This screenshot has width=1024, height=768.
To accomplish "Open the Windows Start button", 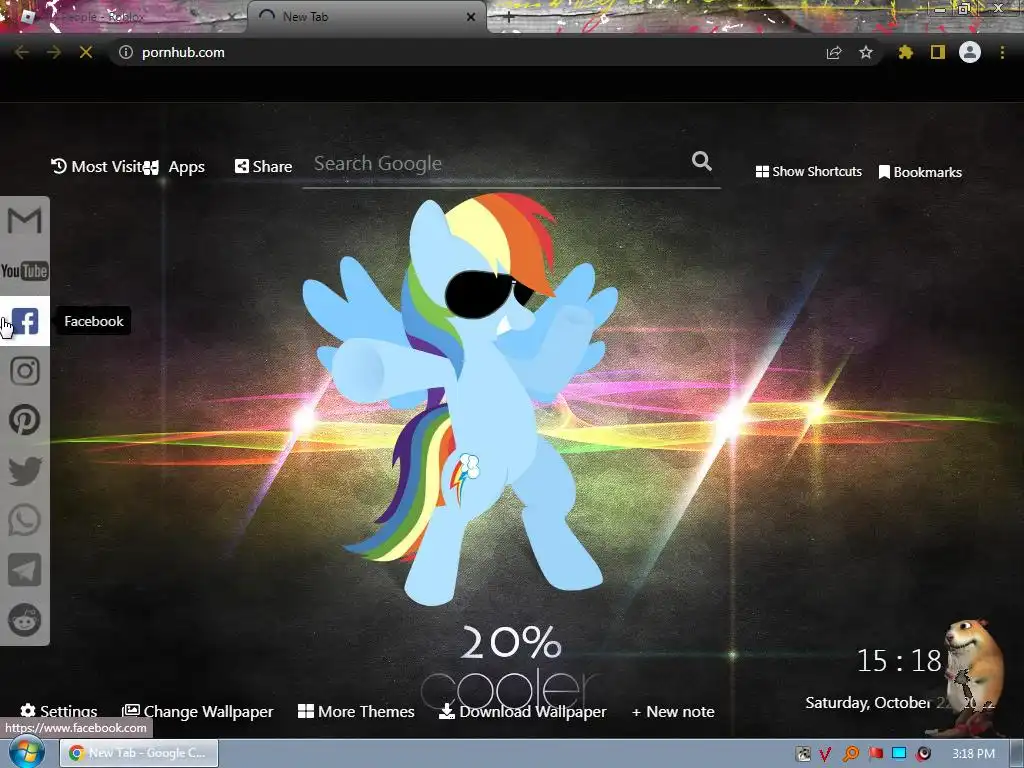I will tap(26, 752).
